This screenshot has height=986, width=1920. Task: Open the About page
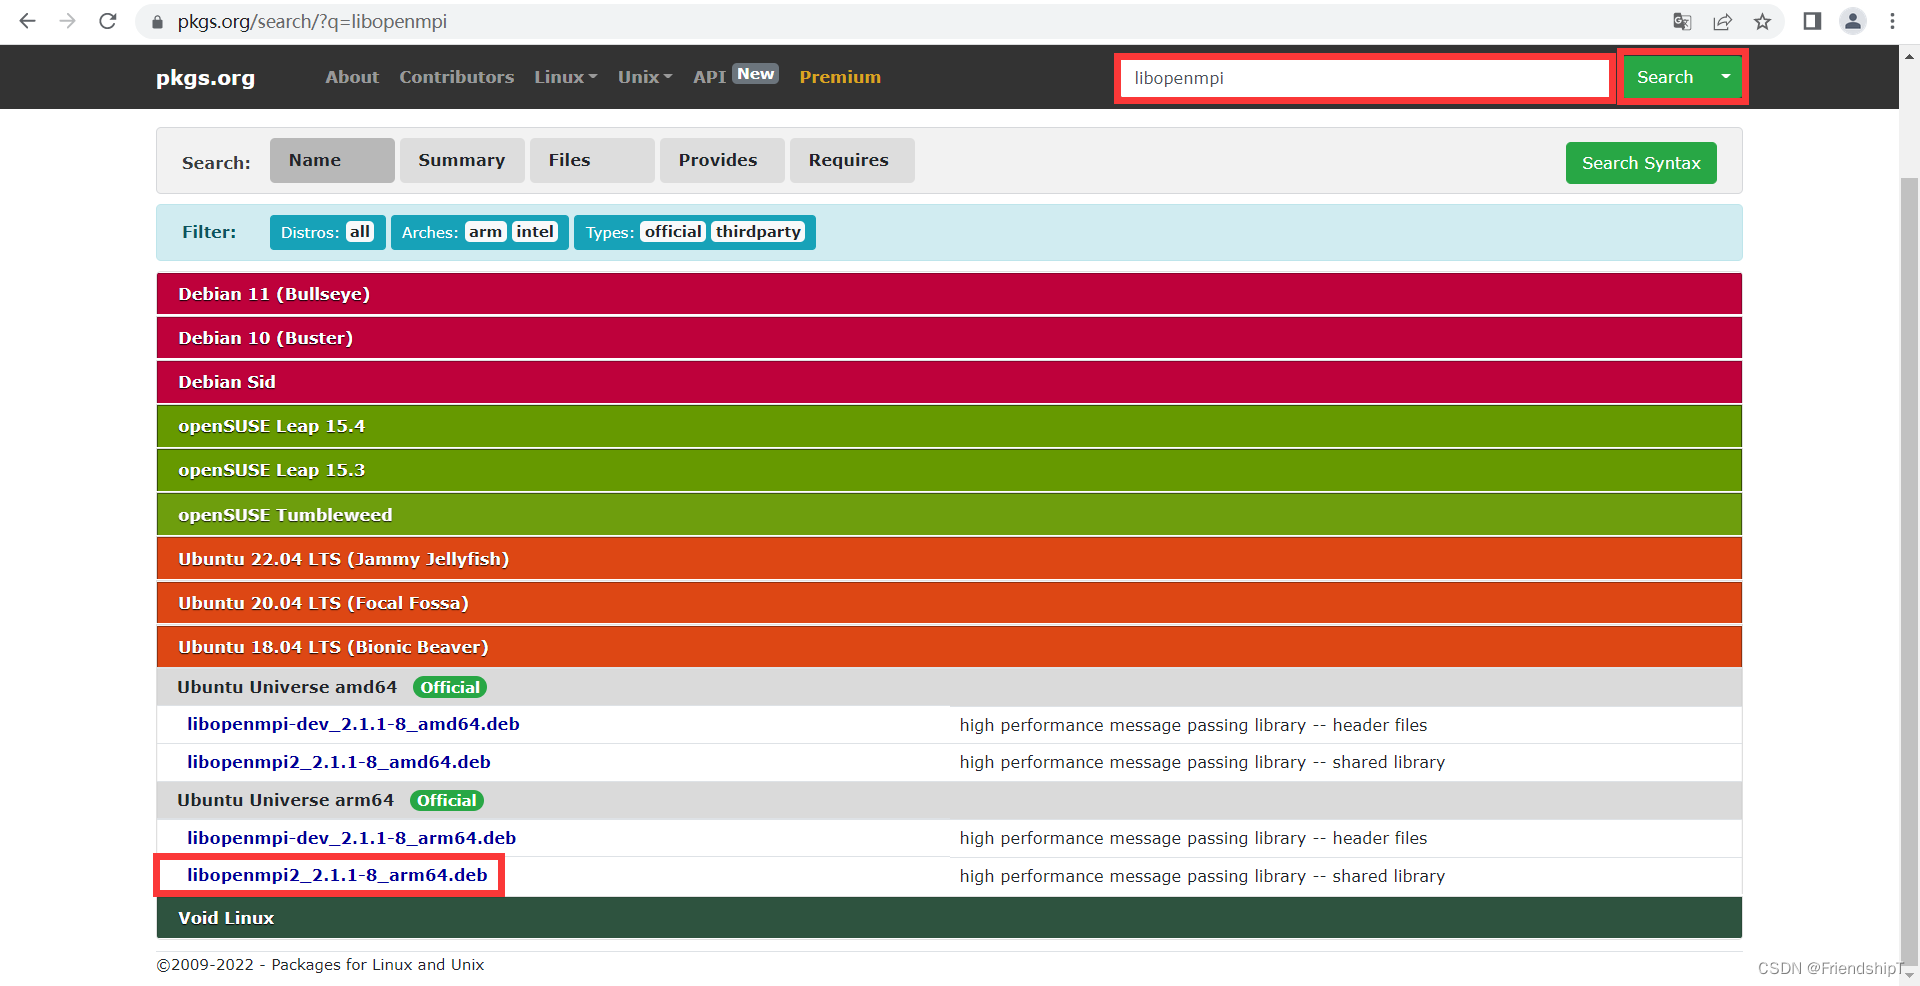point(352,77)
